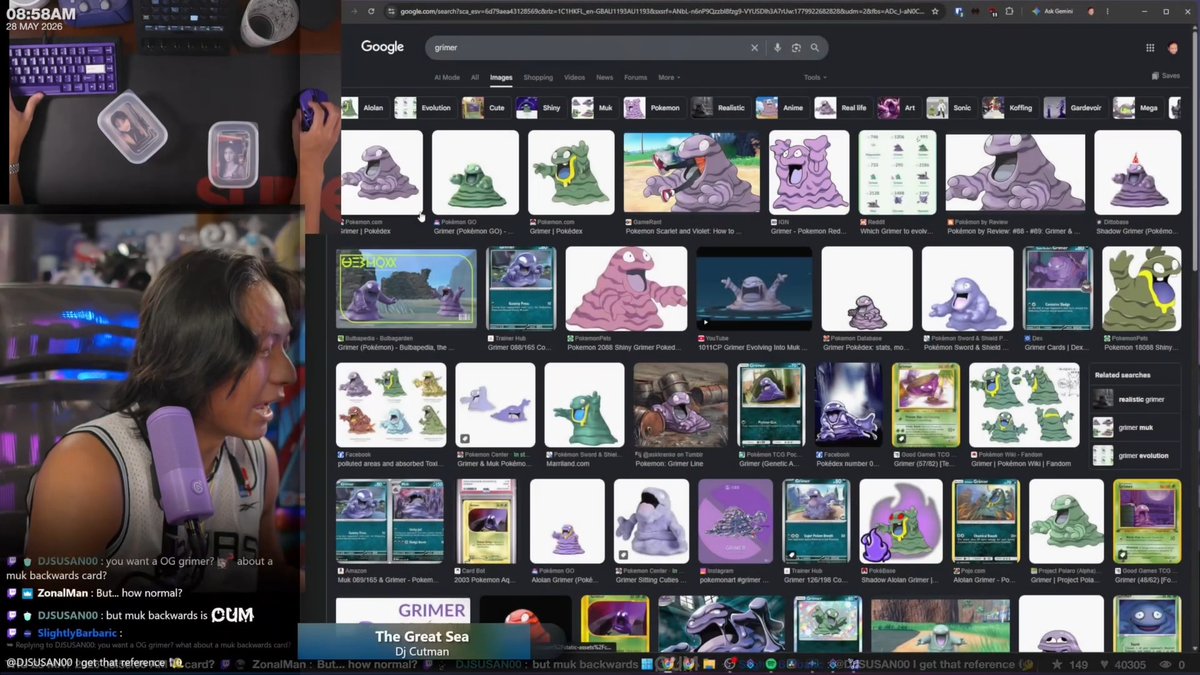1200x675 pixels.
Task: Click The Great Sea now-playing overlay
Action: pyautogui.click(x=421, y=644)
